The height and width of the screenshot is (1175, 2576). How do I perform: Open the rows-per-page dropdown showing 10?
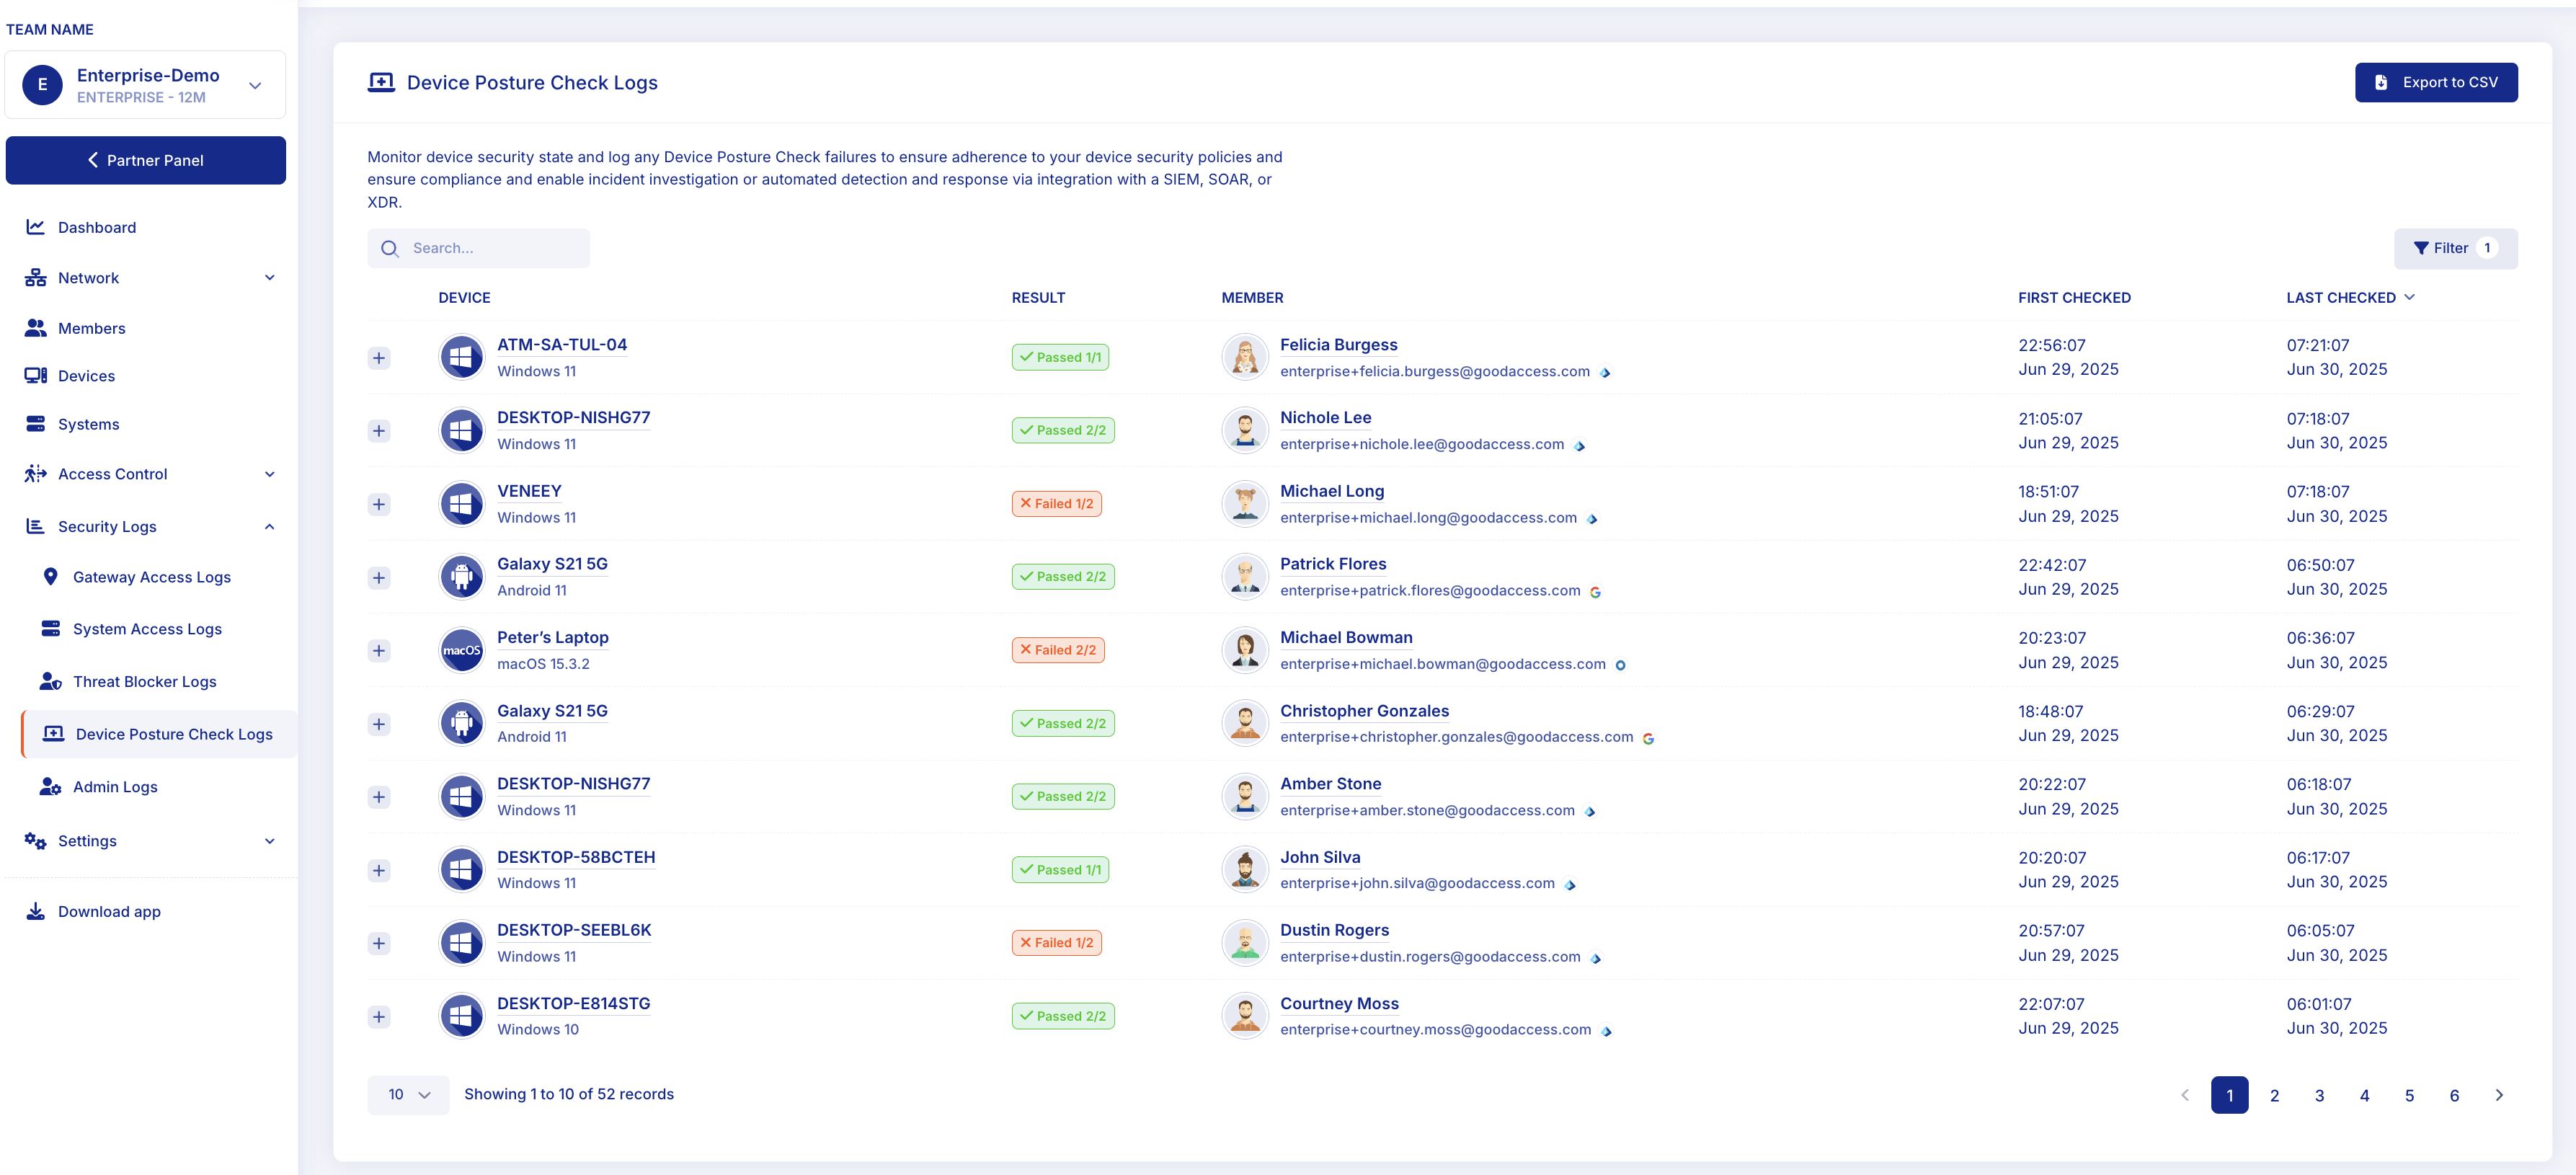408,1095
